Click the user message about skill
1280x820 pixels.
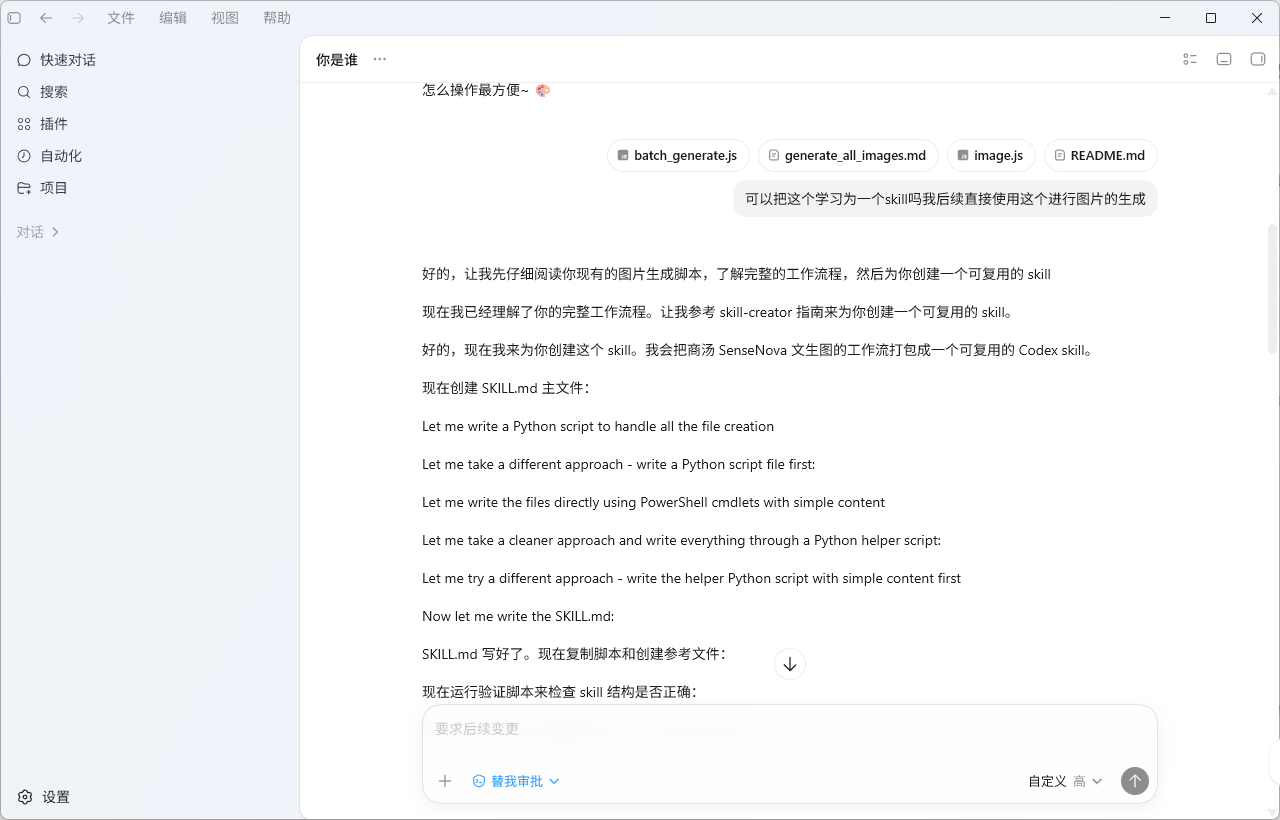tap(945, 198)
